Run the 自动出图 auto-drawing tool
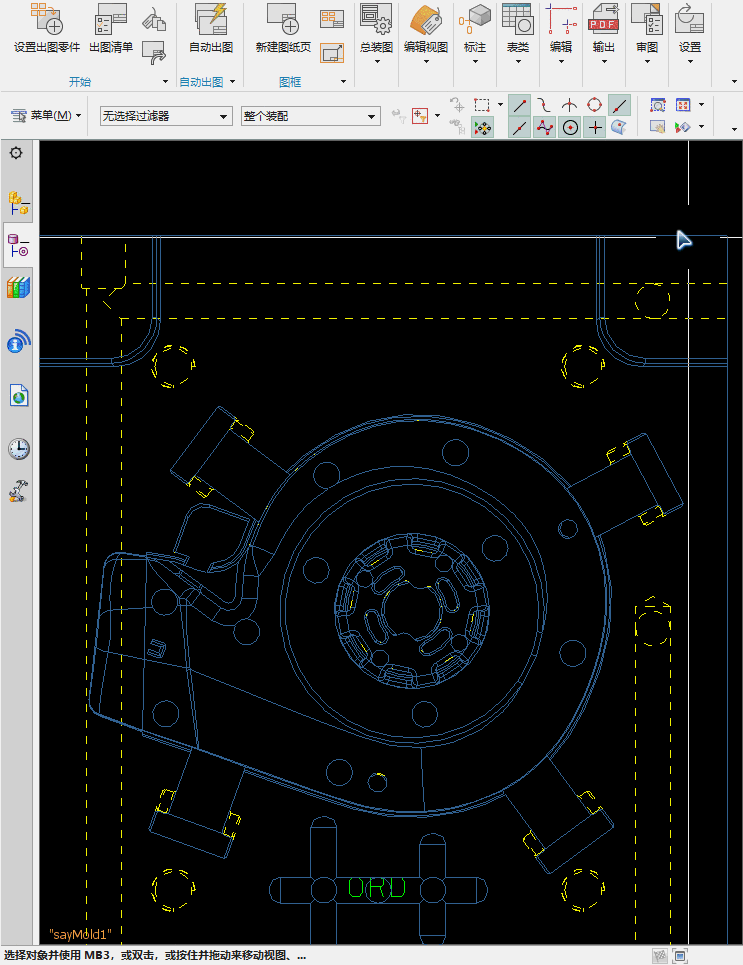 [211, 28]
